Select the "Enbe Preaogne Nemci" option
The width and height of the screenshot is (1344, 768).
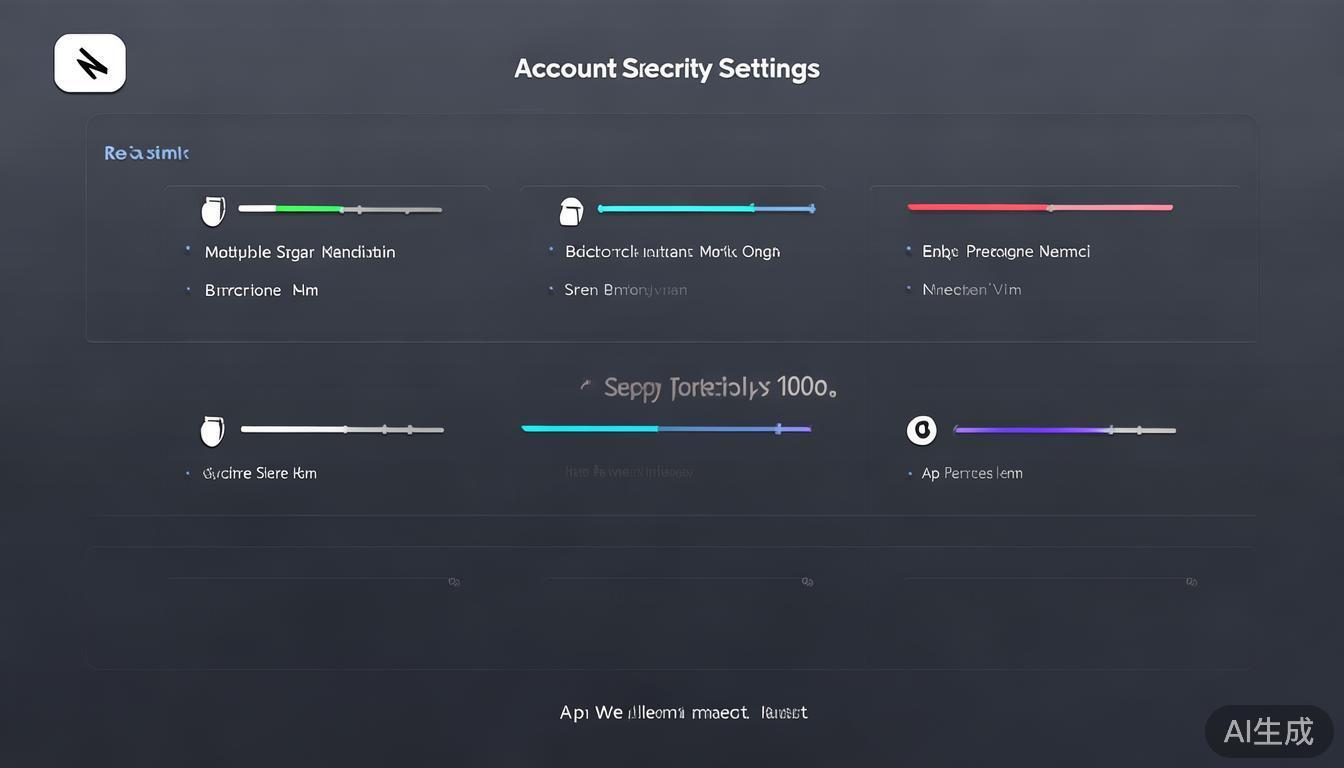[1005, 251]
